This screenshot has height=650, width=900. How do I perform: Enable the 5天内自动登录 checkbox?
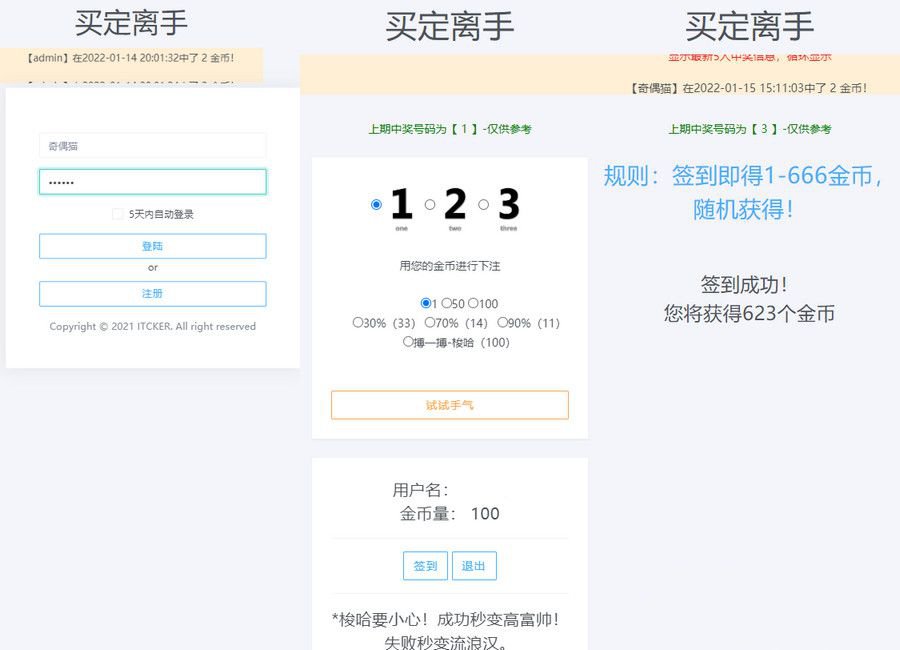pyautogui.click(x=117, y=214)
